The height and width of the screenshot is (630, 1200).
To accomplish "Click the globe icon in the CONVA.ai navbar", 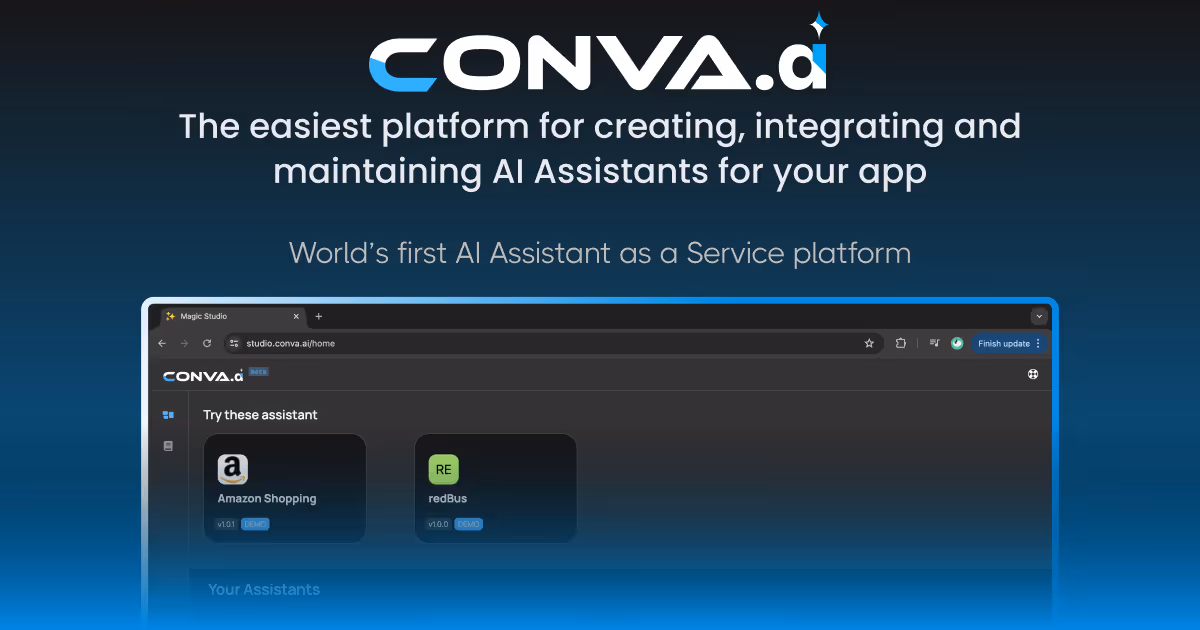I will point(1032,375).
